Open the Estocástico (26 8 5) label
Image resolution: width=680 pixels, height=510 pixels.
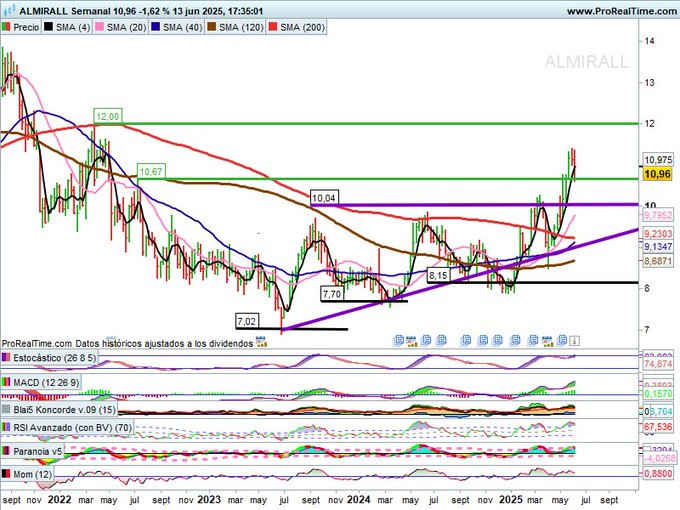click(54, 358)
